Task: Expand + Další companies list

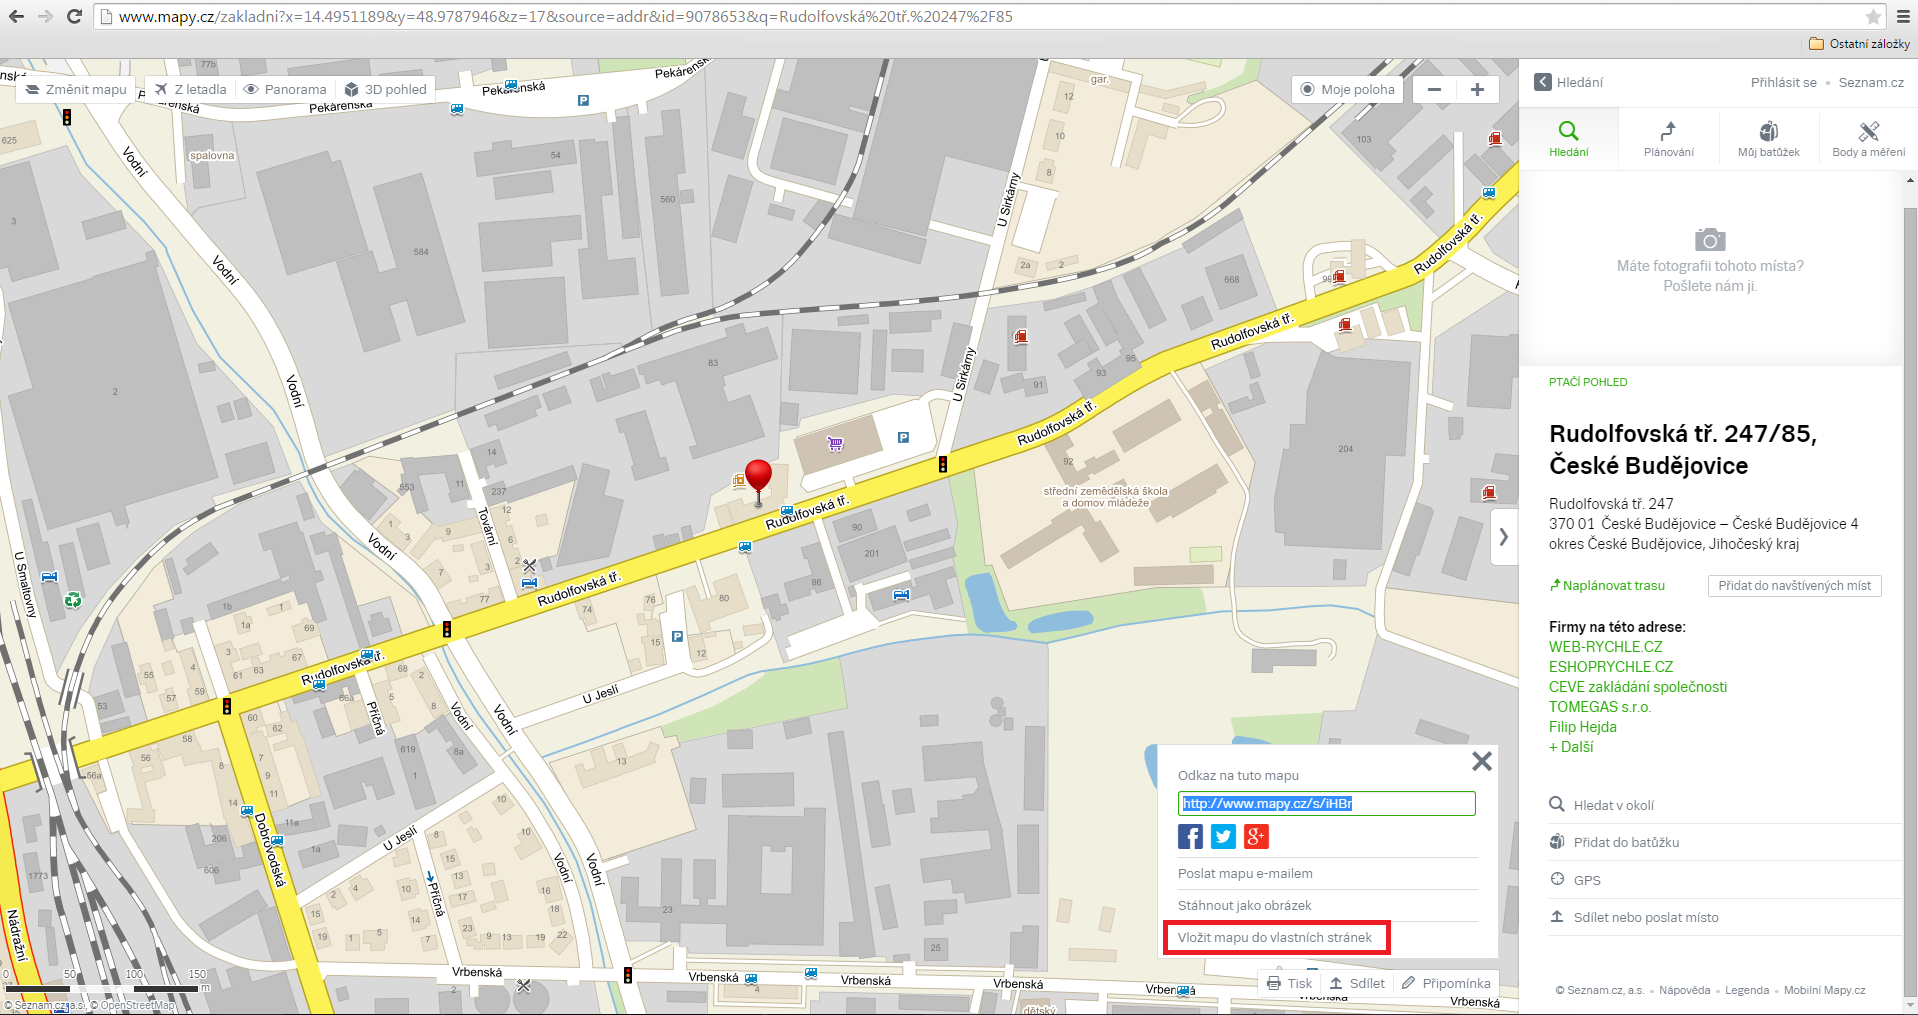Action: (1571, 747)
